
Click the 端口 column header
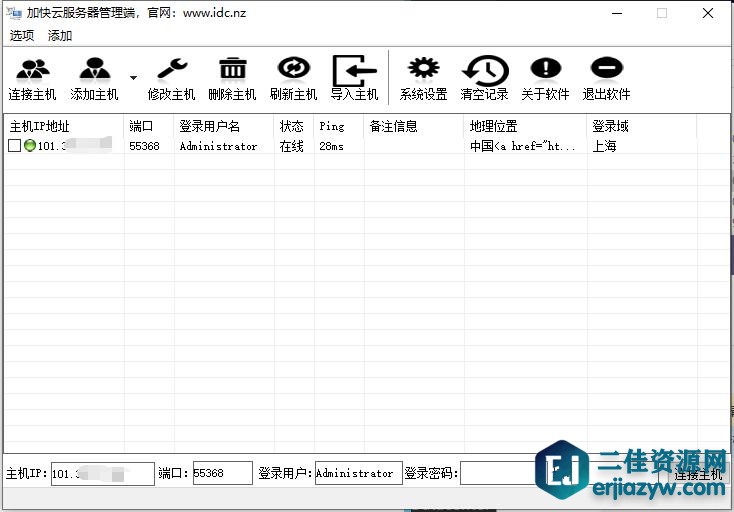pyautogui.click(x=149, y=126)
